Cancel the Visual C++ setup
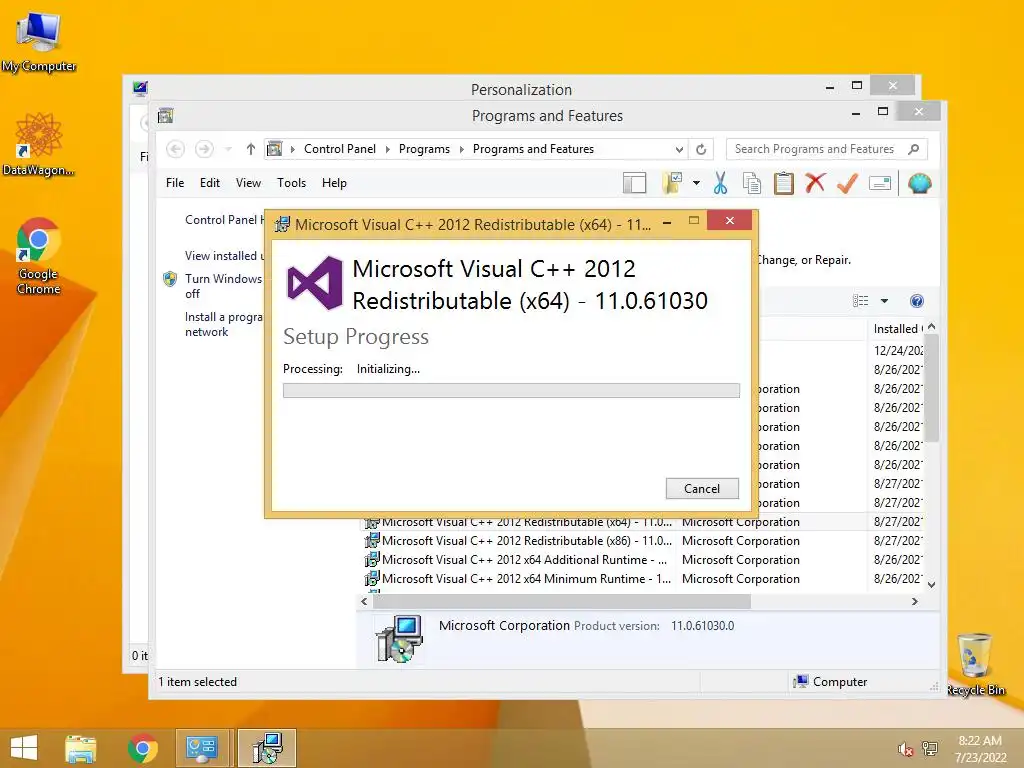1024x768 pixels. [x=702, y=488]
